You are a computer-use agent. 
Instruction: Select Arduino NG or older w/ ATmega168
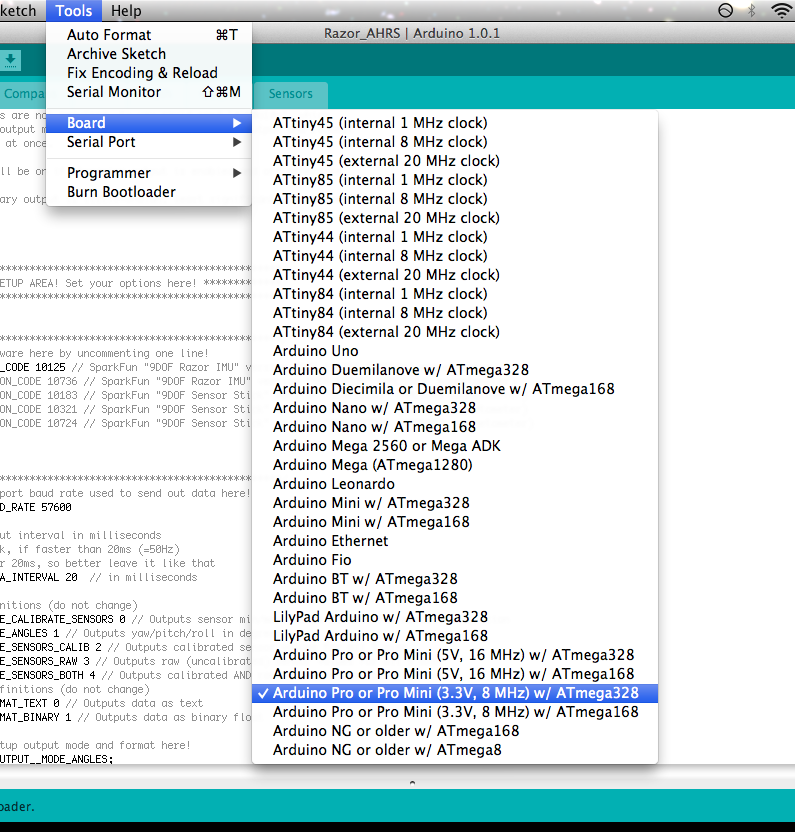point(455,731)
